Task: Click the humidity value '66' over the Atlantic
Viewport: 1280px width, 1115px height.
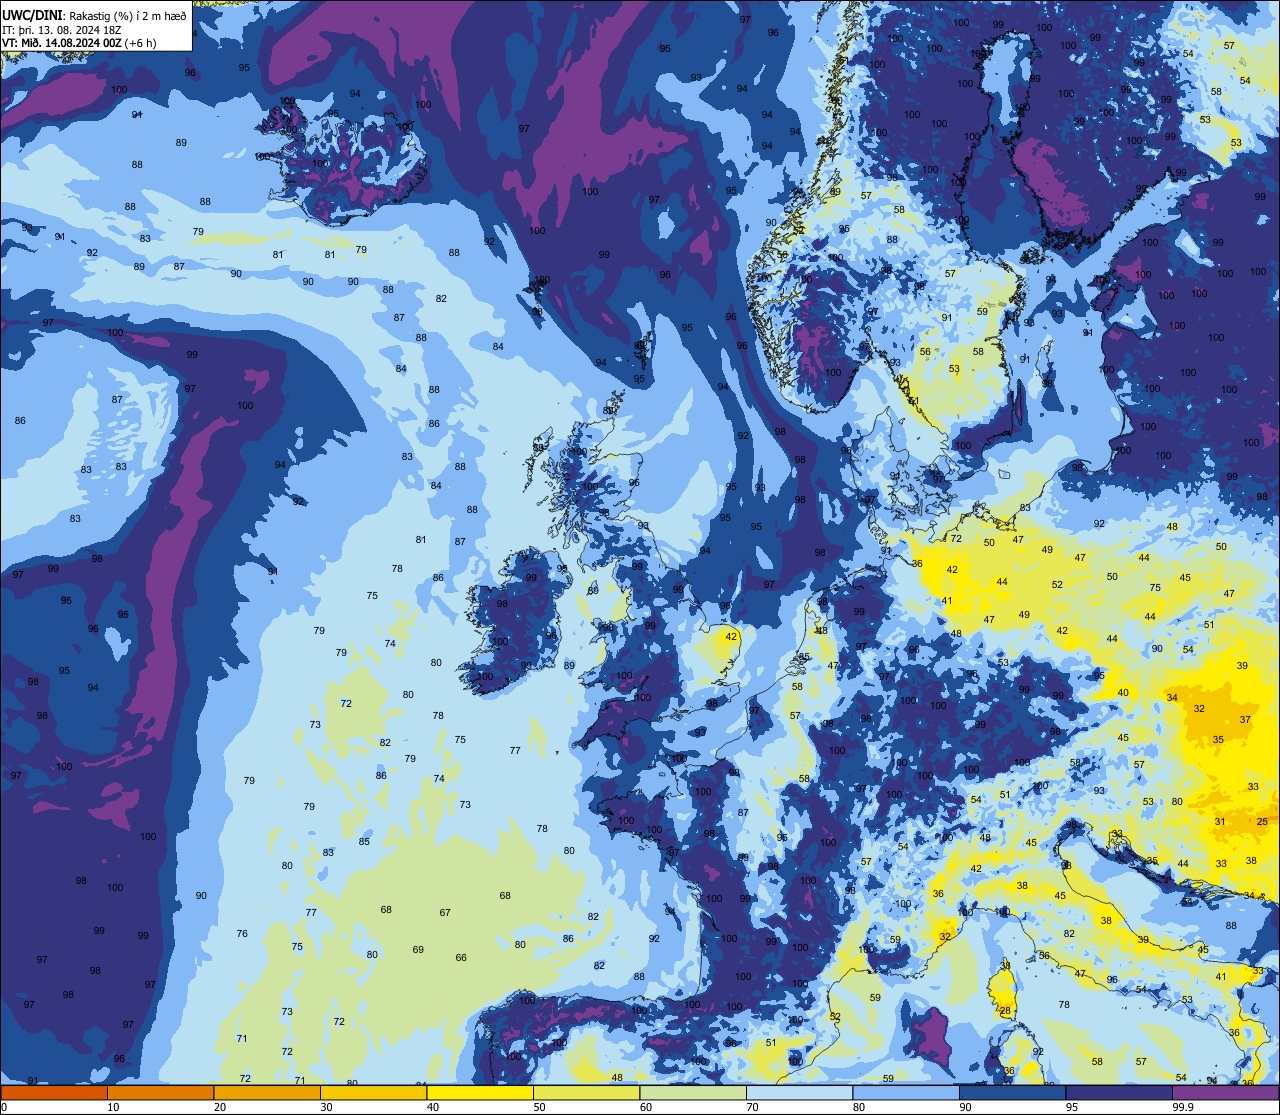Action: click(461, 957)
